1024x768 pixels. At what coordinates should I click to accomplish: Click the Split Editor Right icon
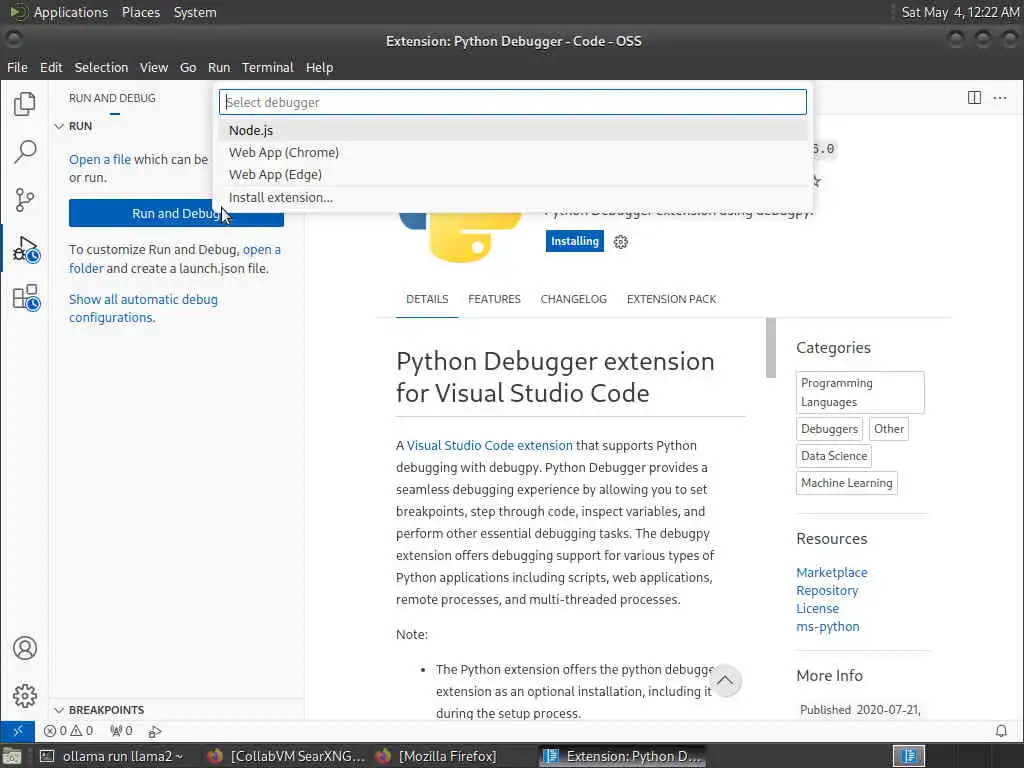974,98
